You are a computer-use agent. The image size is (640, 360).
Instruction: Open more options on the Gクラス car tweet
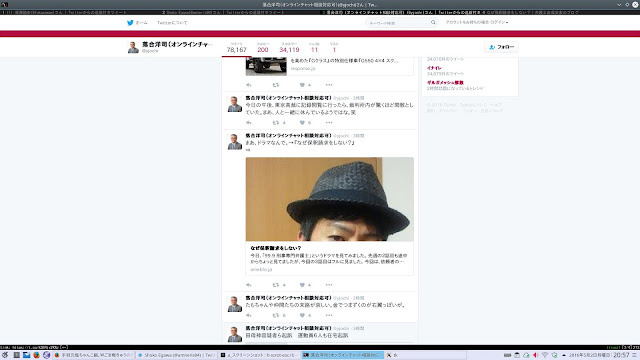[329, 85]
